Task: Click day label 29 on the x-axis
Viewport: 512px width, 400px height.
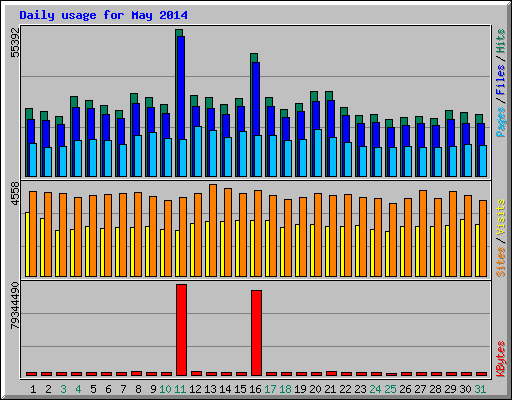Action: coord(450,389)
